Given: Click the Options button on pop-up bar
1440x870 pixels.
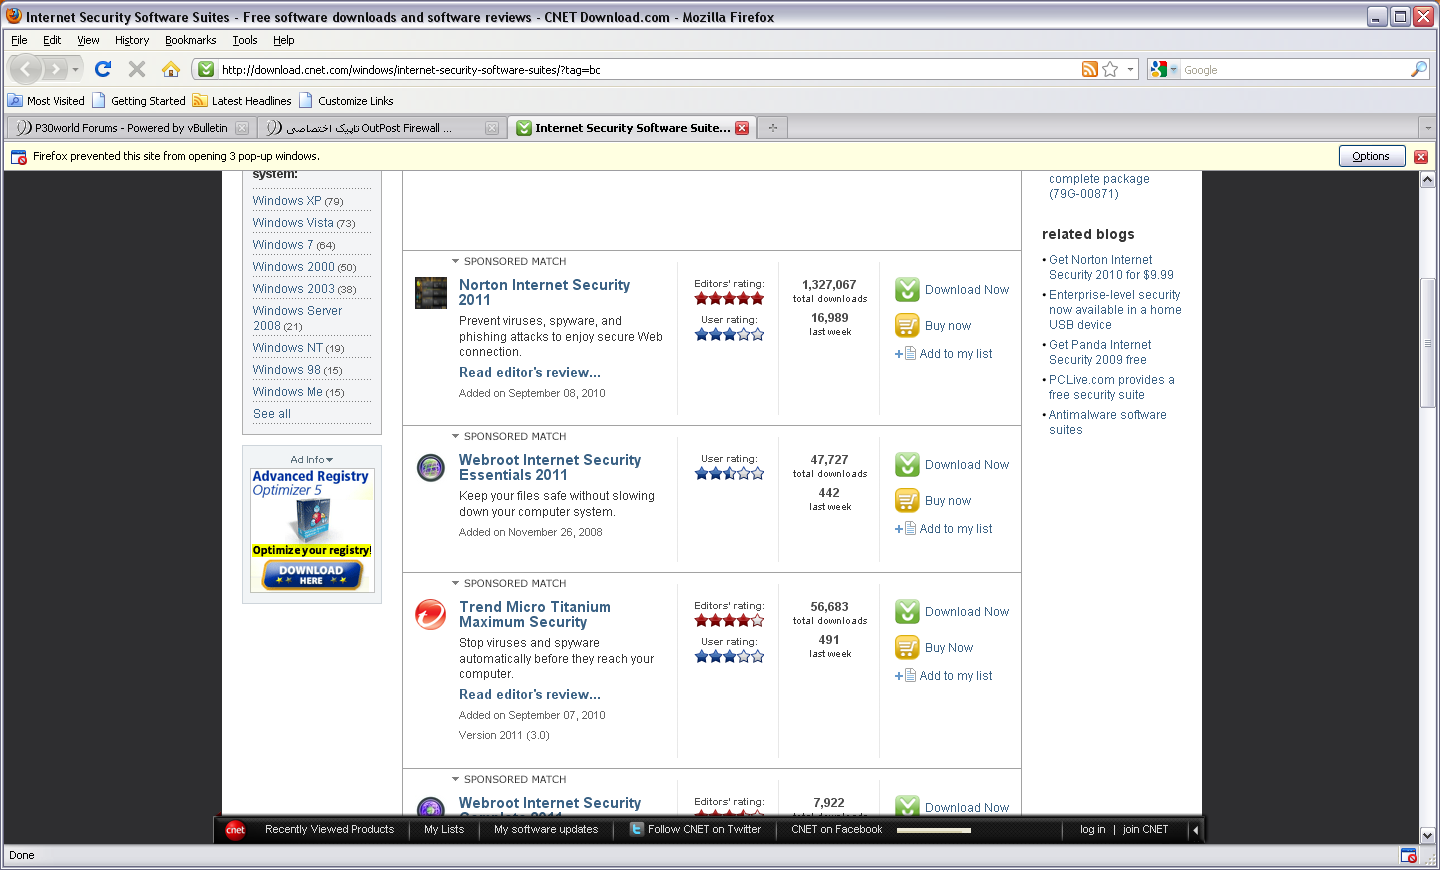Looking at the screenshot, I should pos(1371,156).
